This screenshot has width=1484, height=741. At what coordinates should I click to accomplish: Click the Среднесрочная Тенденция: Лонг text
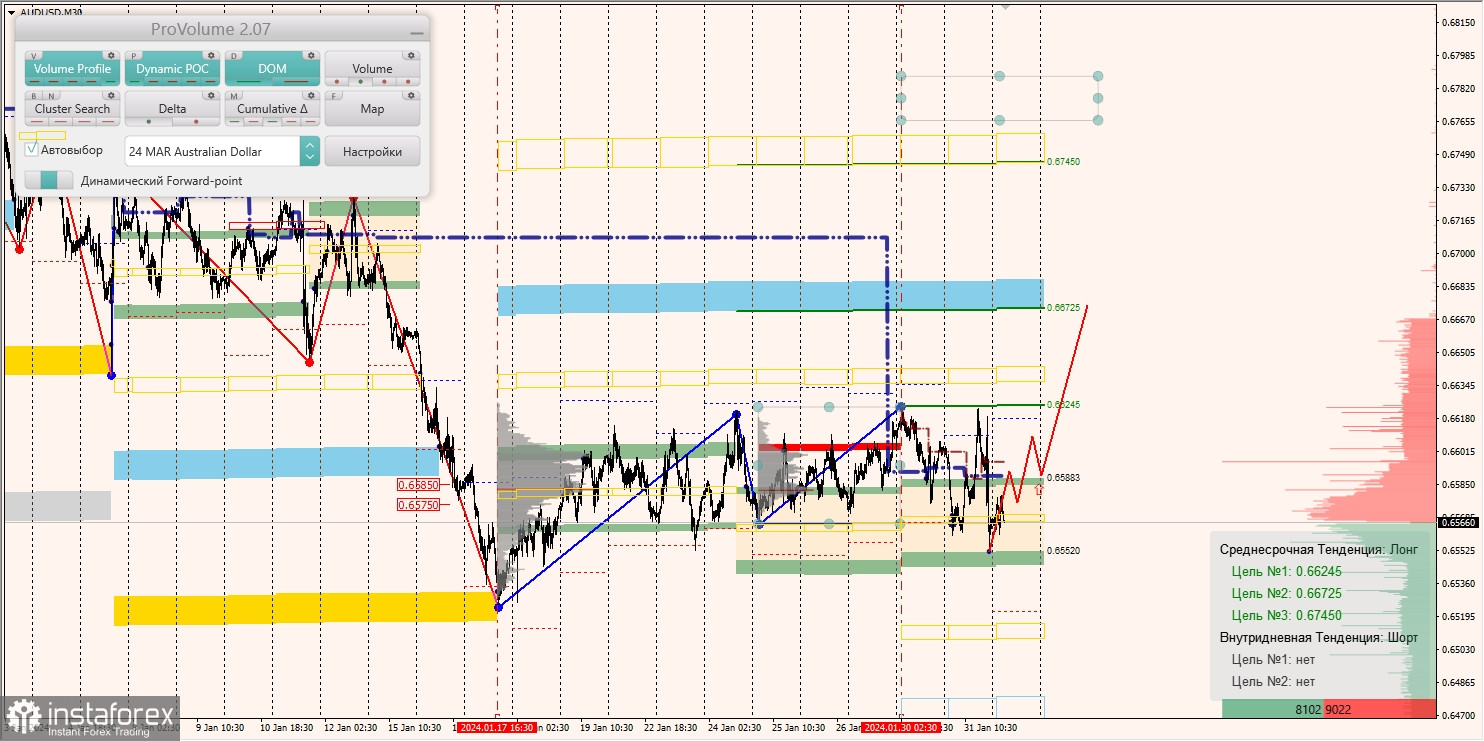click(x=1318, y=550)
